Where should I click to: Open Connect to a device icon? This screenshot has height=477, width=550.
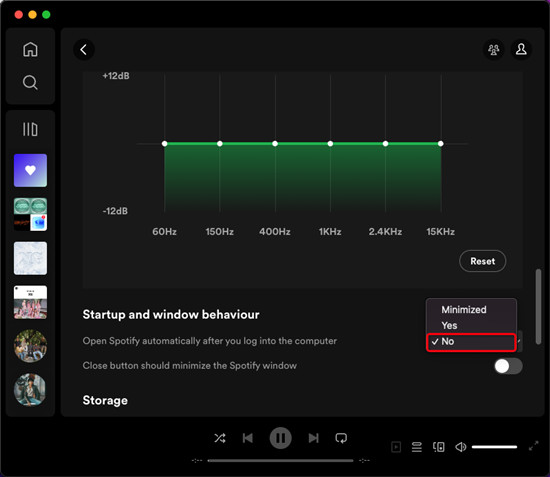point(438,447)
